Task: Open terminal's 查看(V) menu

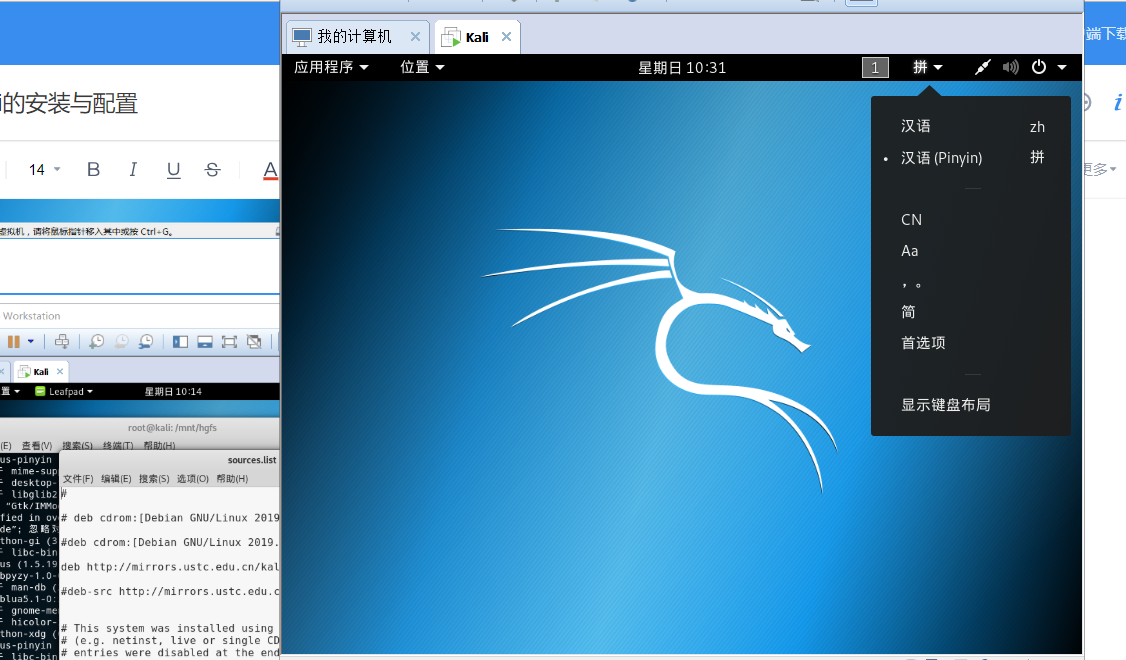Action: 37,446
